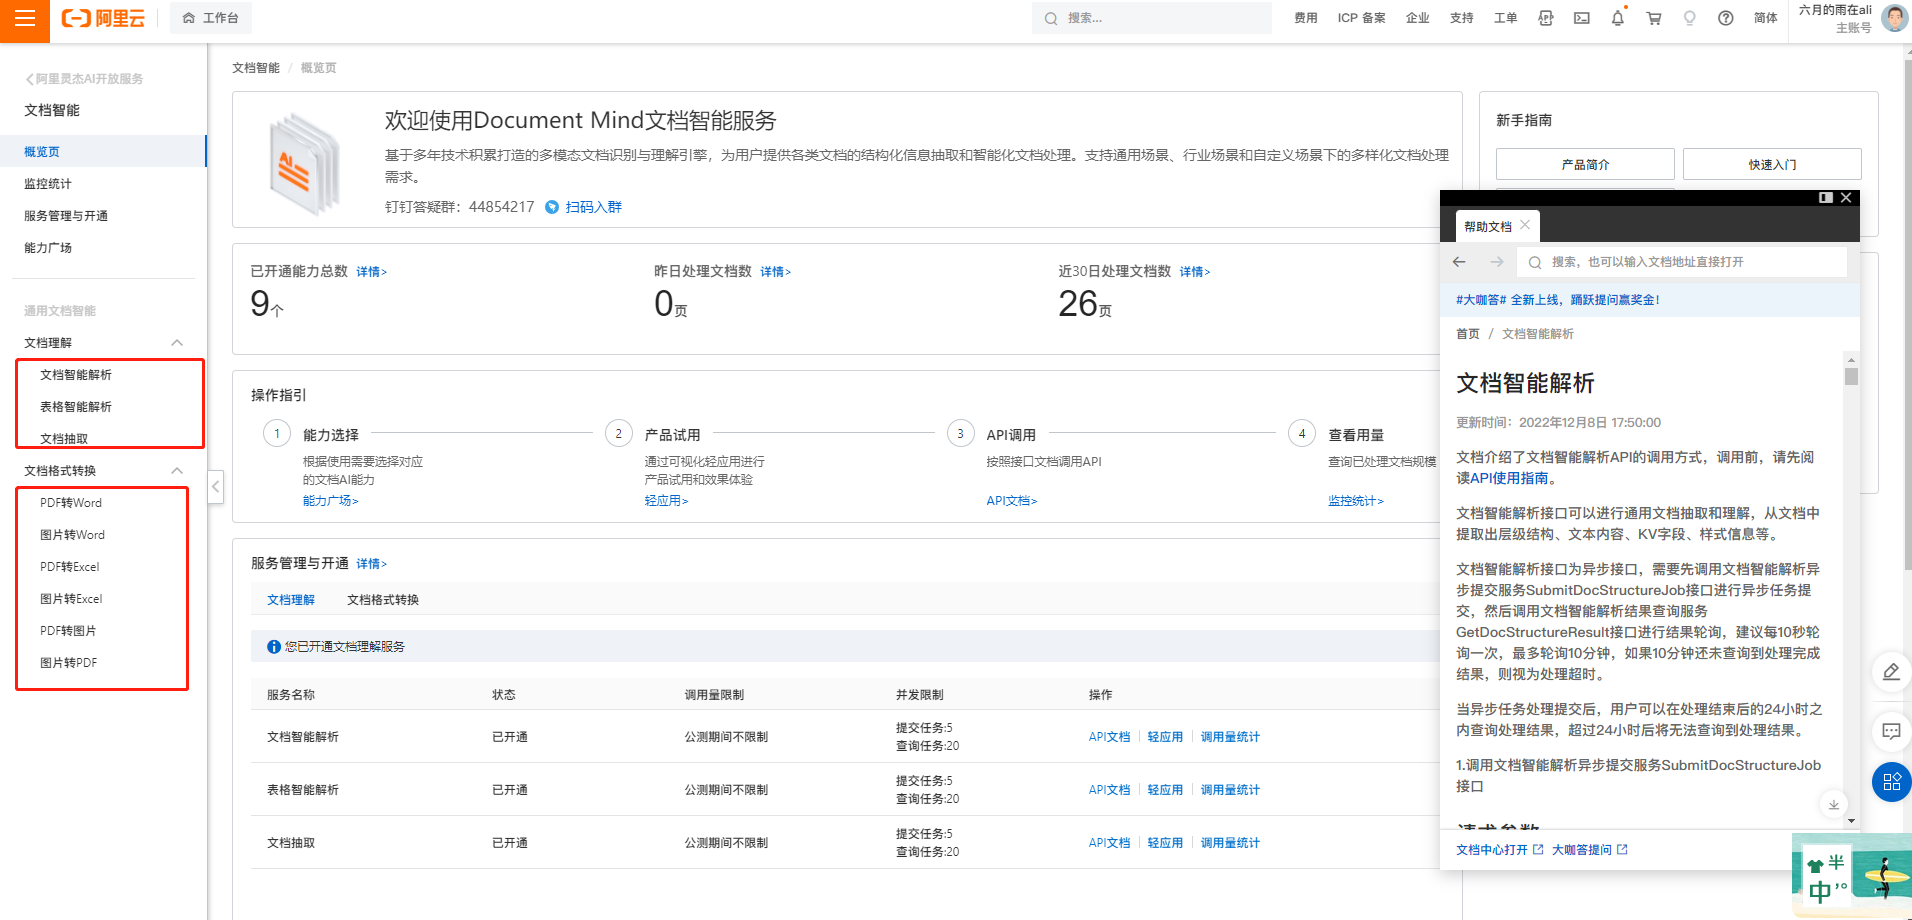Screen dimensions: 1912x920
Task: Close the help document floating panel
Action: click(1846, 198)
